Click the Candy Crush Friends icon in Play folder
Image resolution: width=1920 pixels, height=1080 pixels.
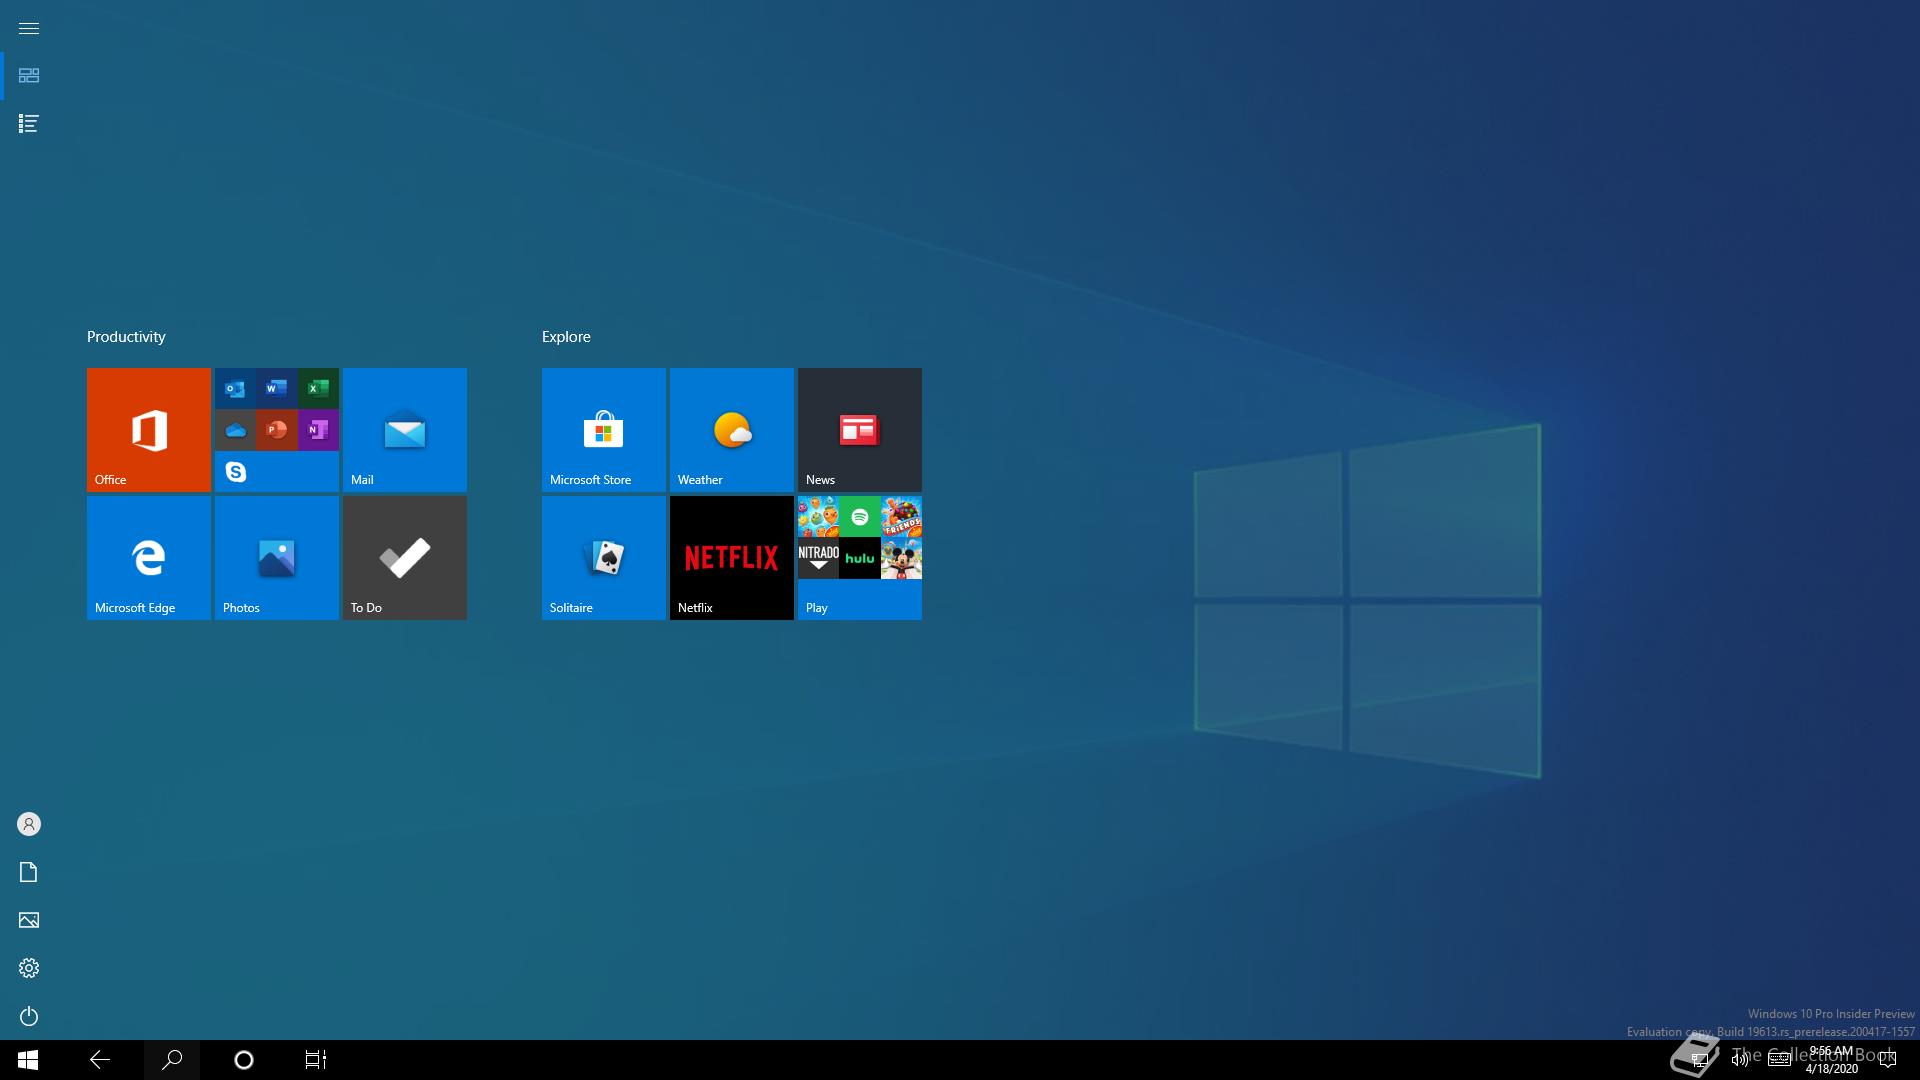(x=901, y=516)
